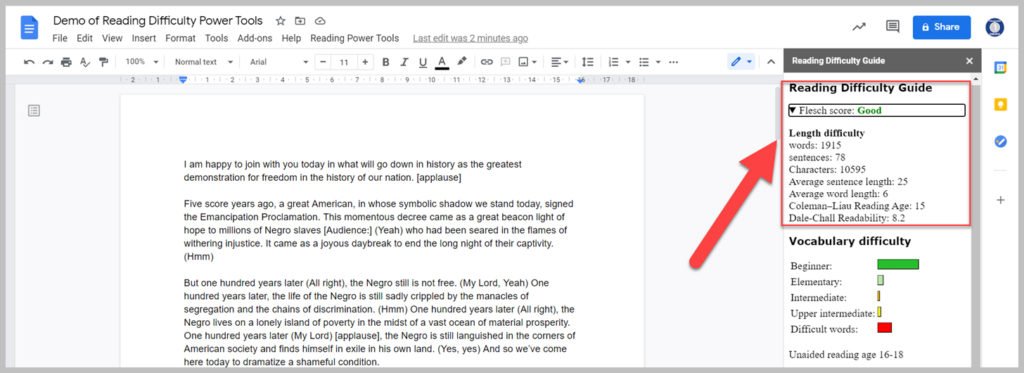Open the Tools menu
This screenshot has height=373, width=1024.
point(216,38)
